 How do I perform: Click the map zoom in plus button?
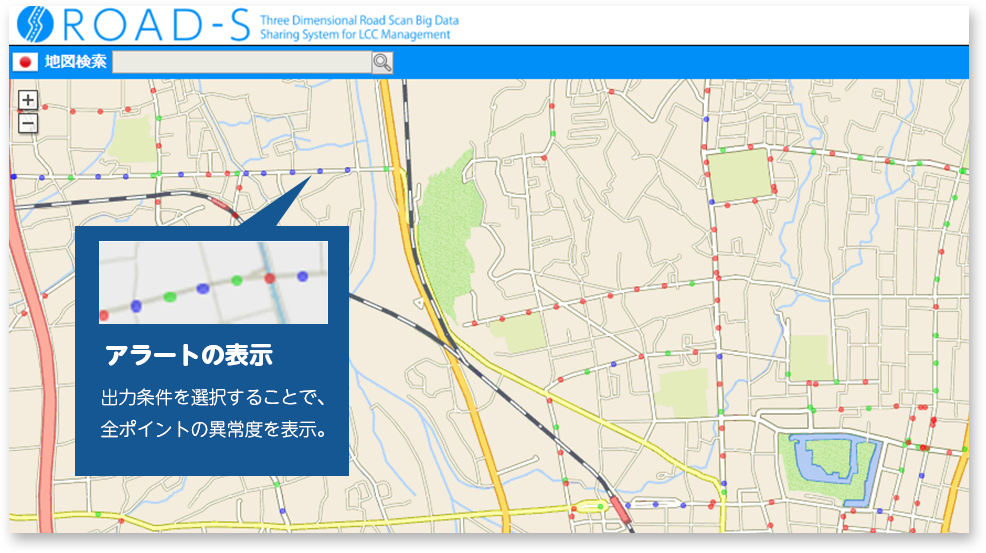click(28, 100)
